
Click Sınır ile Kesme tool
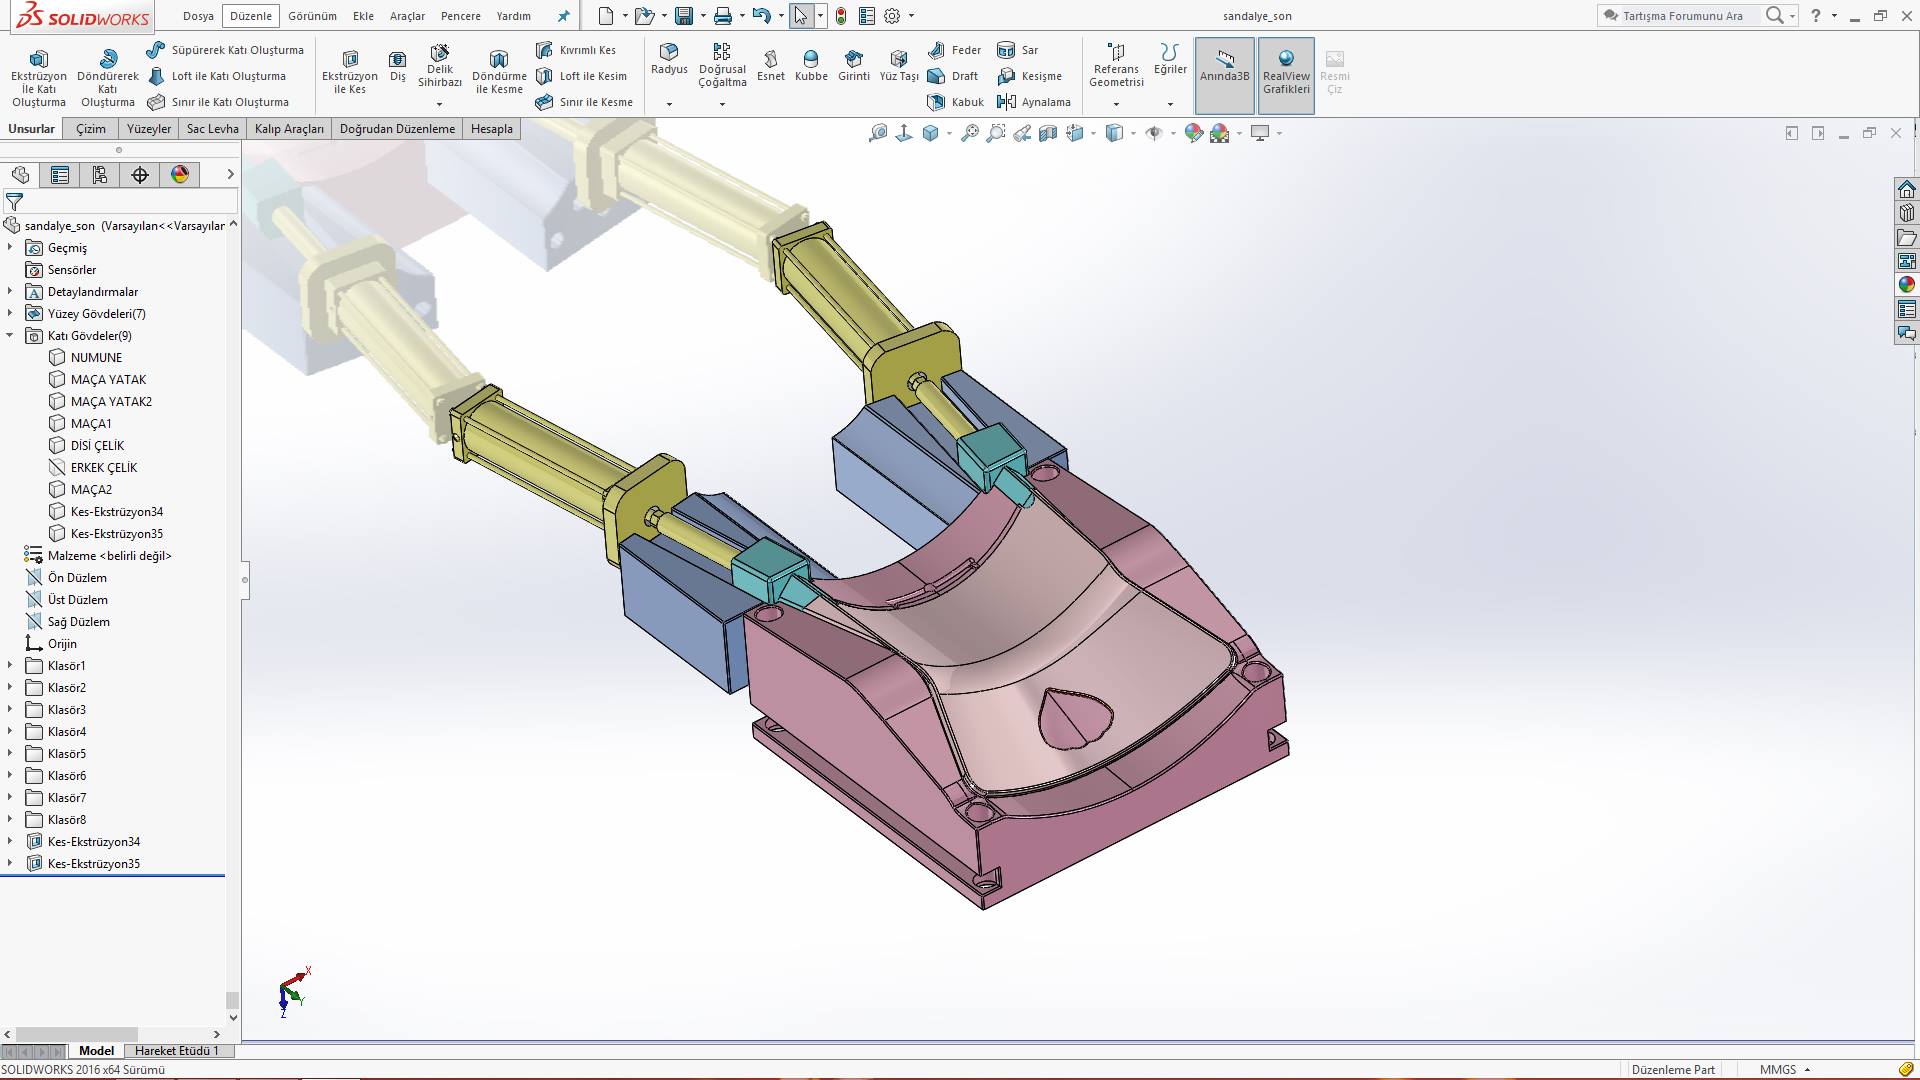pyautogui.click(x=584, y=102)
